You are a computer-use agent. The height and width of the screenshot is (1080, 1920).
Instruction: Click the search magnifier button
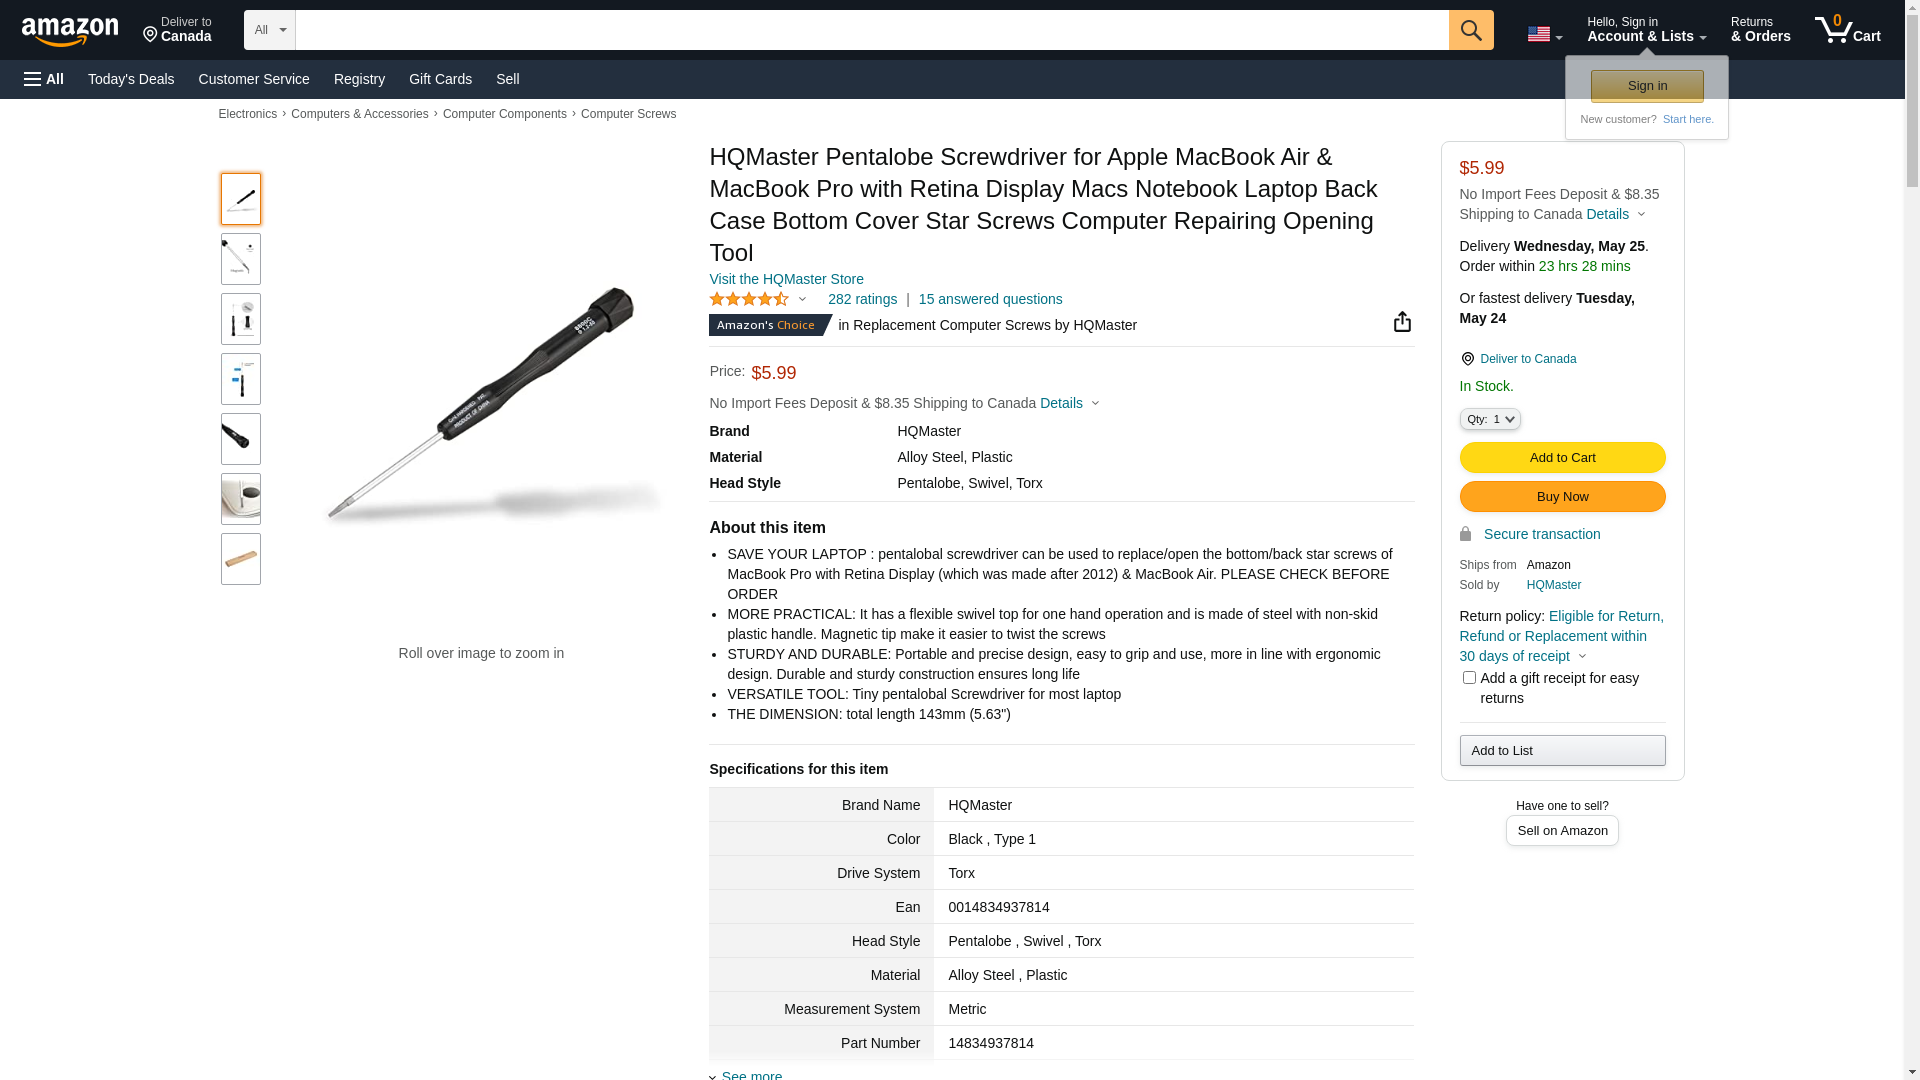click(x=1470, y=30)
